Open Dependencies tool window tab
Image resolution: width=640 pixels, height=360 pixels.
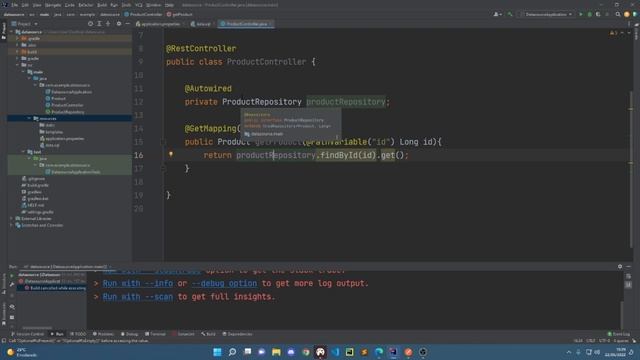tap(237, 334)
